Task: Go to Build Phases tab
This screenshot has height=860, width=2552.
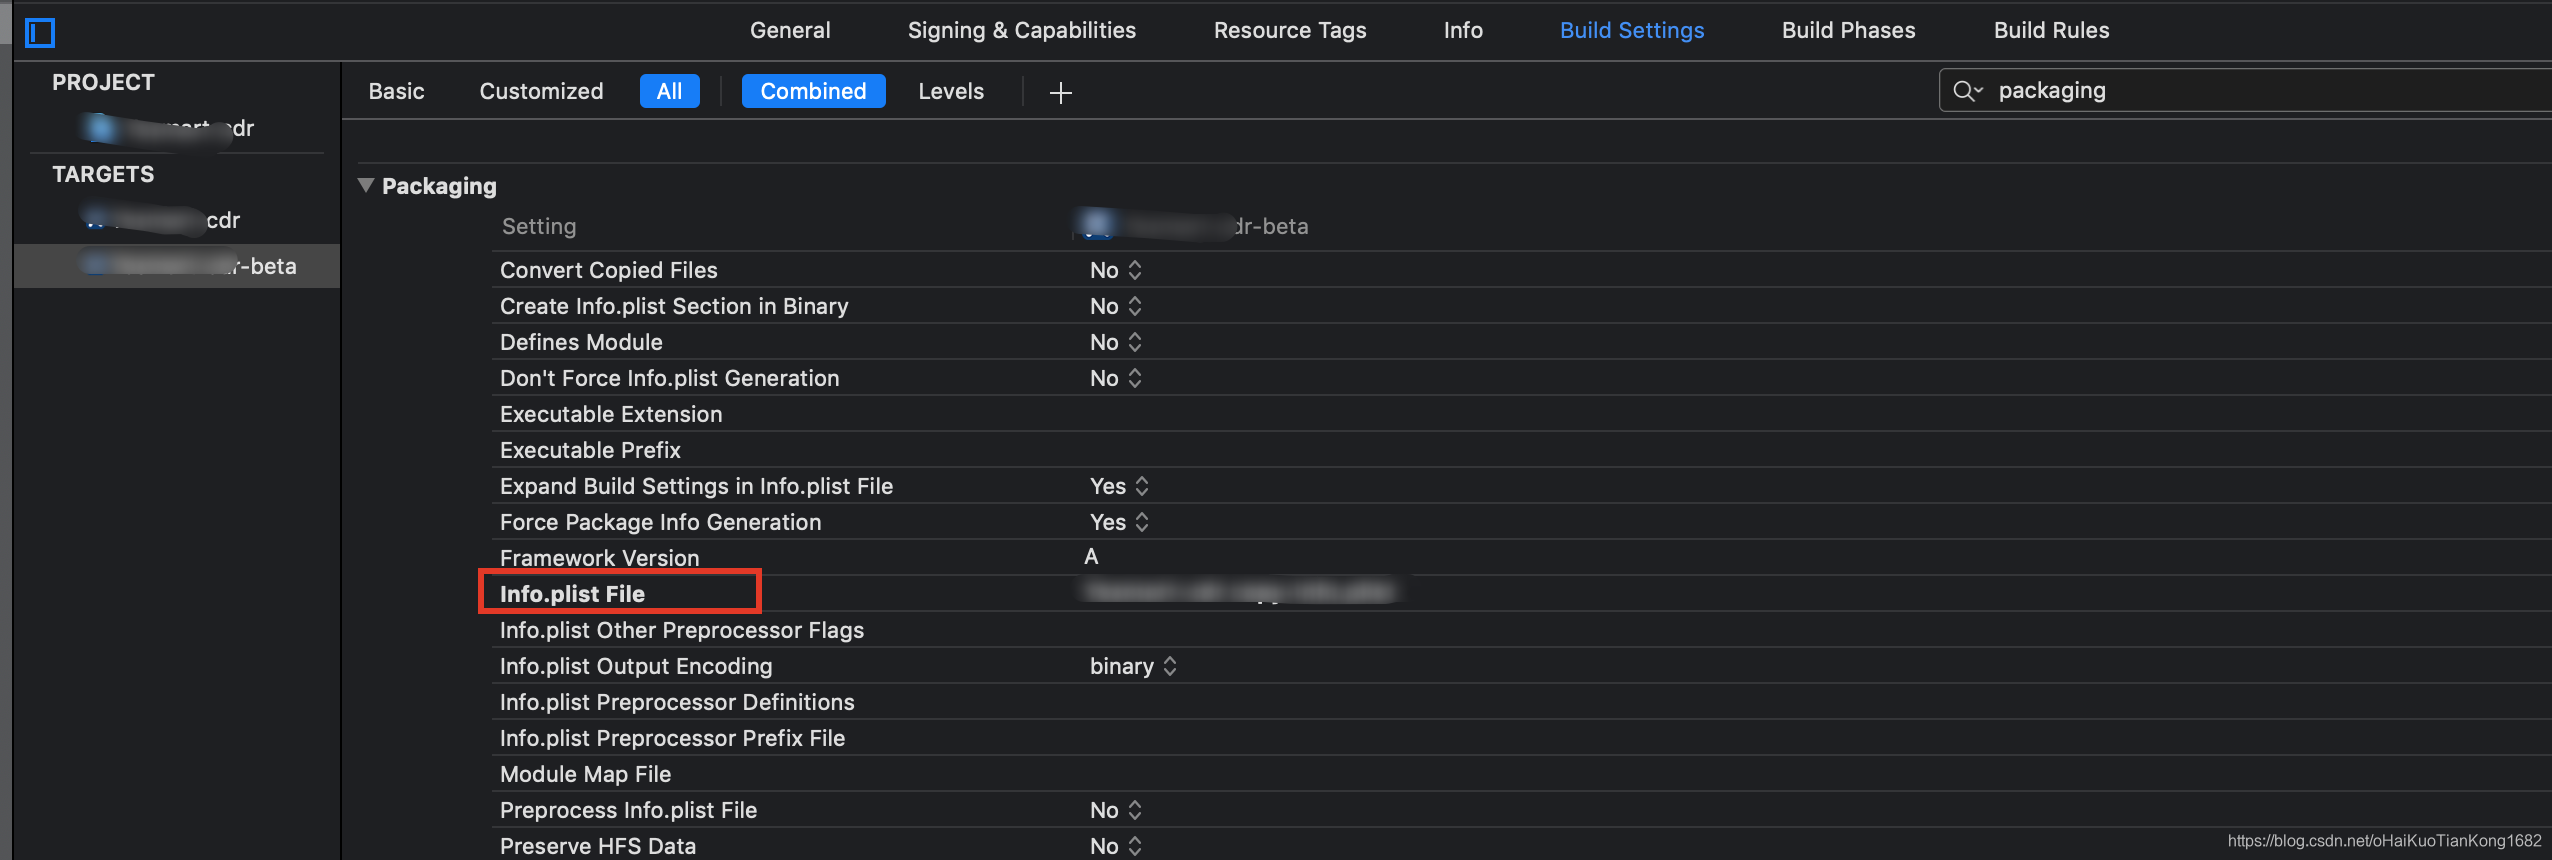Action: [1848, 30]
